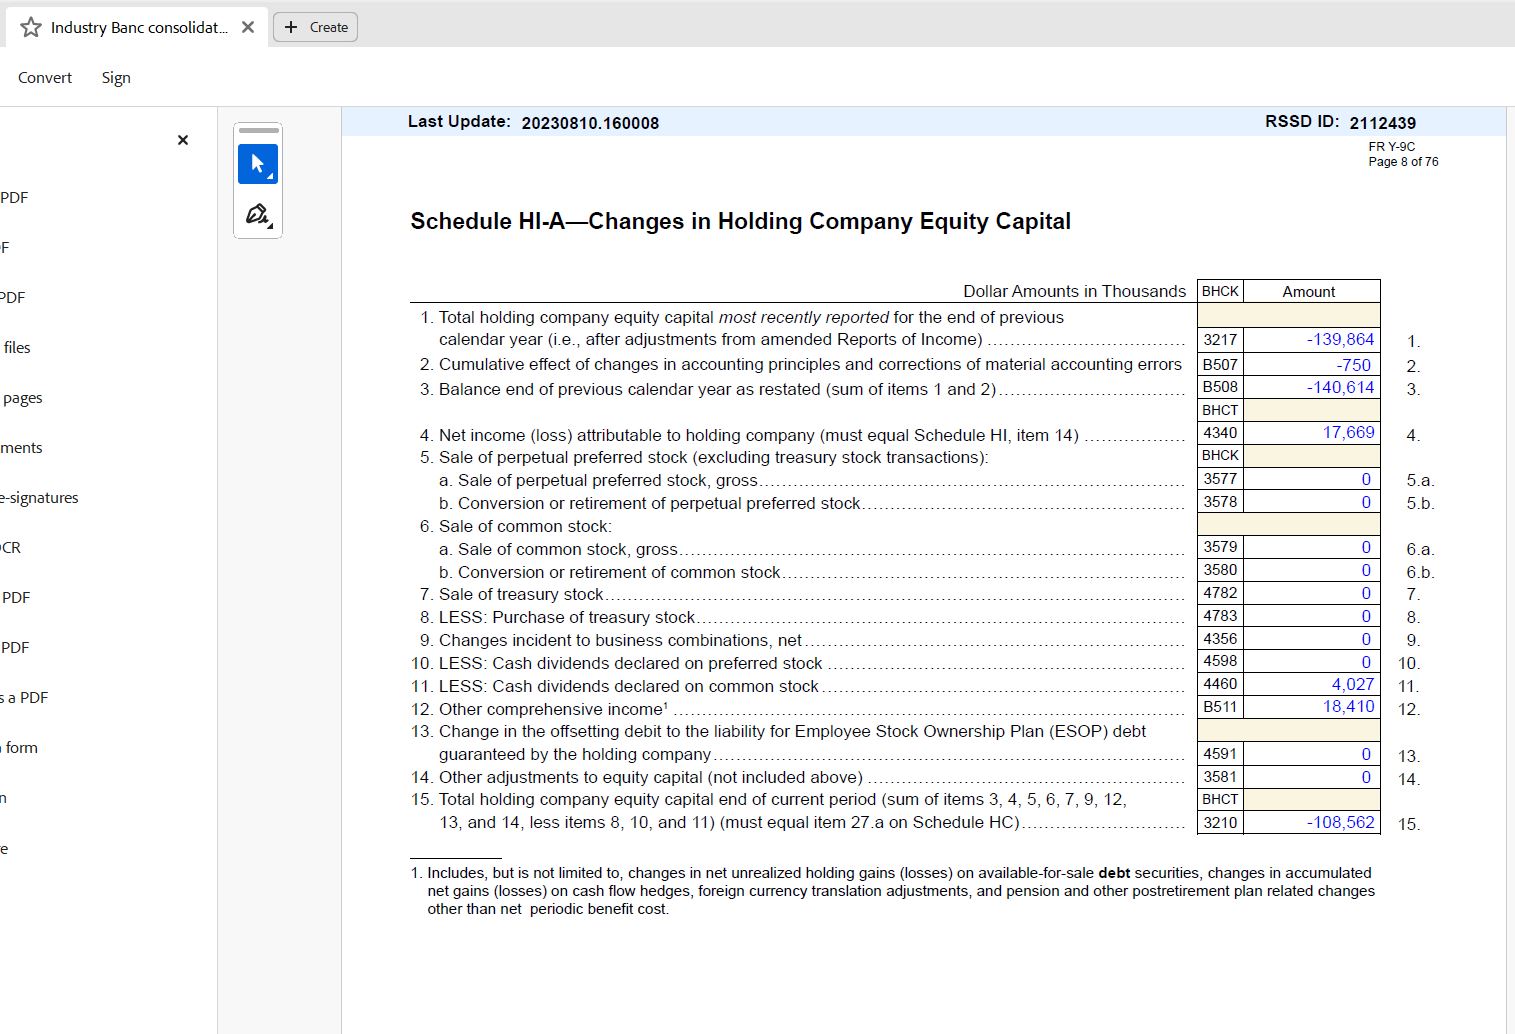Click code cell 3578
Viewport: 1515px width, 1034px height.
coord(1220,502)
